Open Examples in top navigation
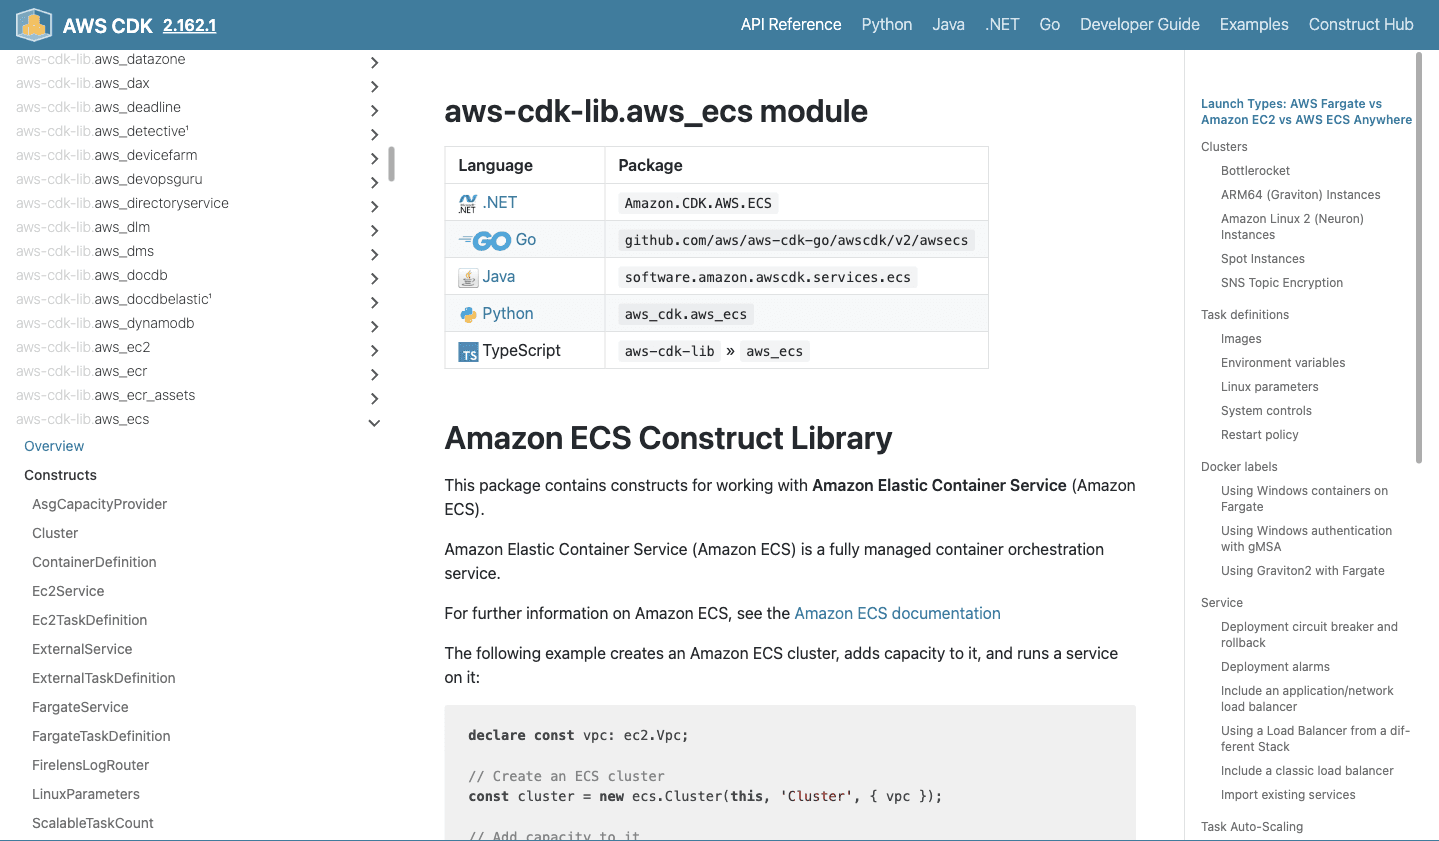The image size is (1439, 841). pyautogui.click(x=1254, y=25)
